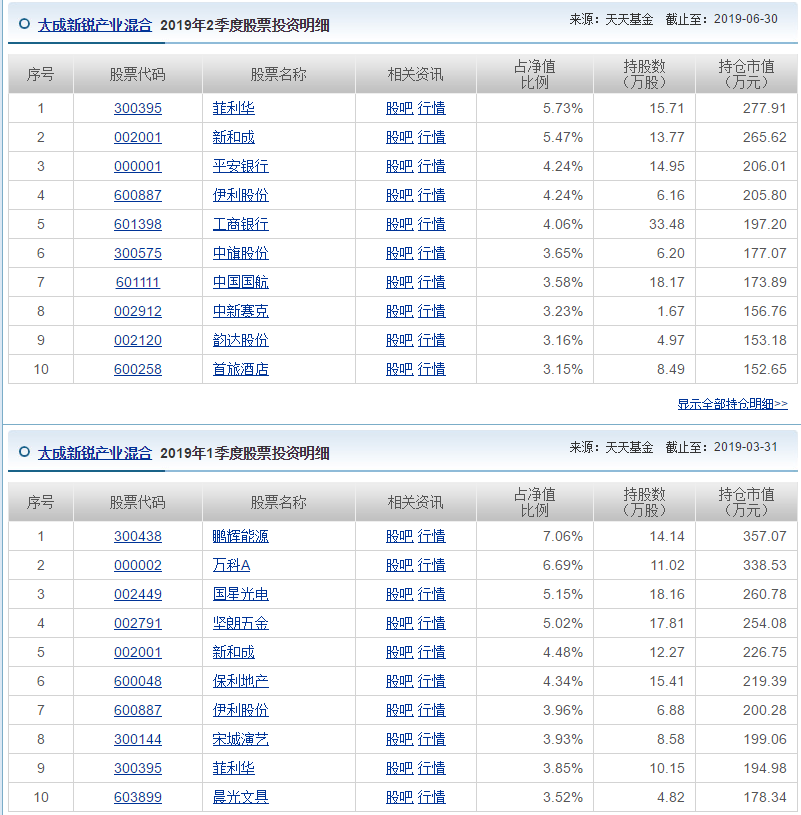The height and width of the screenshot is (815, 801).
Task: Click 行情 link in 工商银行 row
Action: click(x=431, y=225)
